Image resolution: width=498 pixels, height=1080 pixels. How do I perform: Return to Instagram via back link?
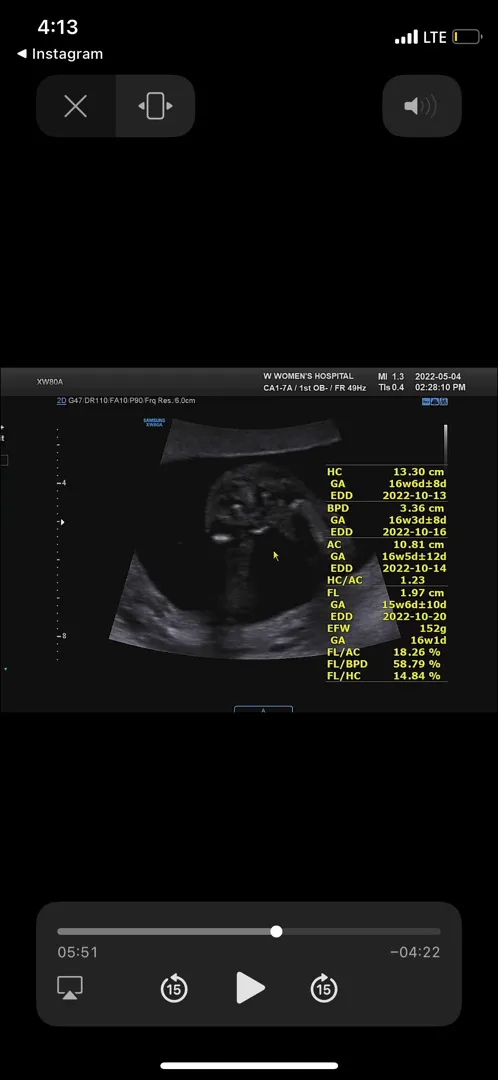pyautogui.click(x=60, y=54)
